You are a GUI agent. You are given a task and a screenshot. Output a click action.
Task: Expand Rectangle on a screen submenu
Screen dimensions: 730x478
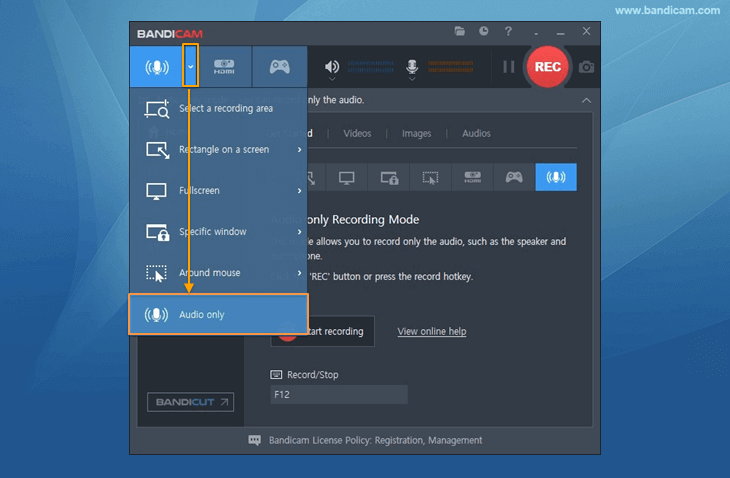tap(299, 149)
